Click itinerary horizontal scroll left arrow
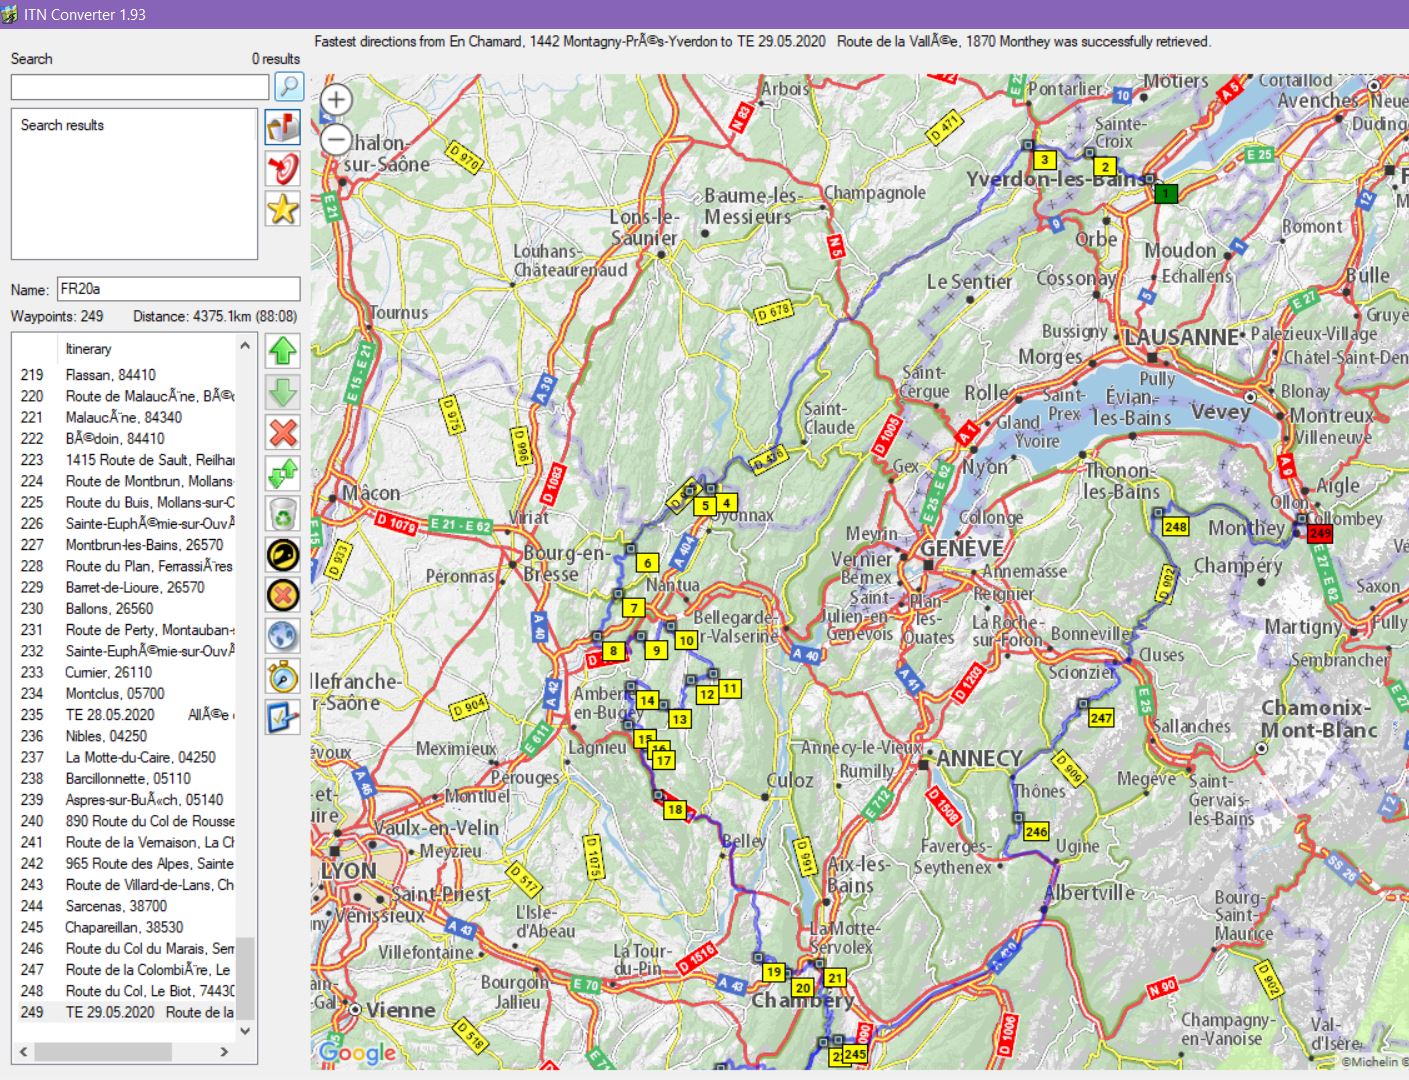 [24, 1052]
